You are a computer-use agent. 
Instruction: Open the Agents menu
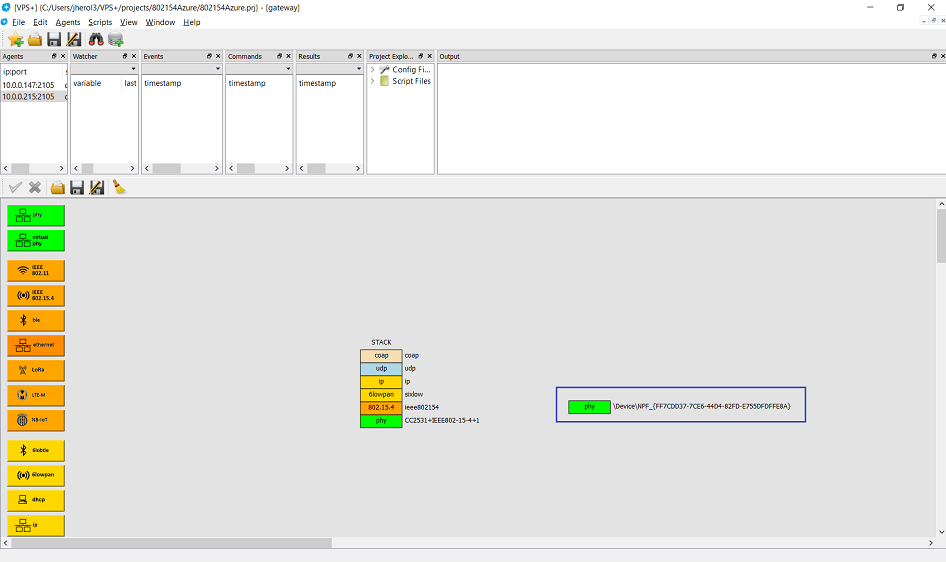point(68,22)
